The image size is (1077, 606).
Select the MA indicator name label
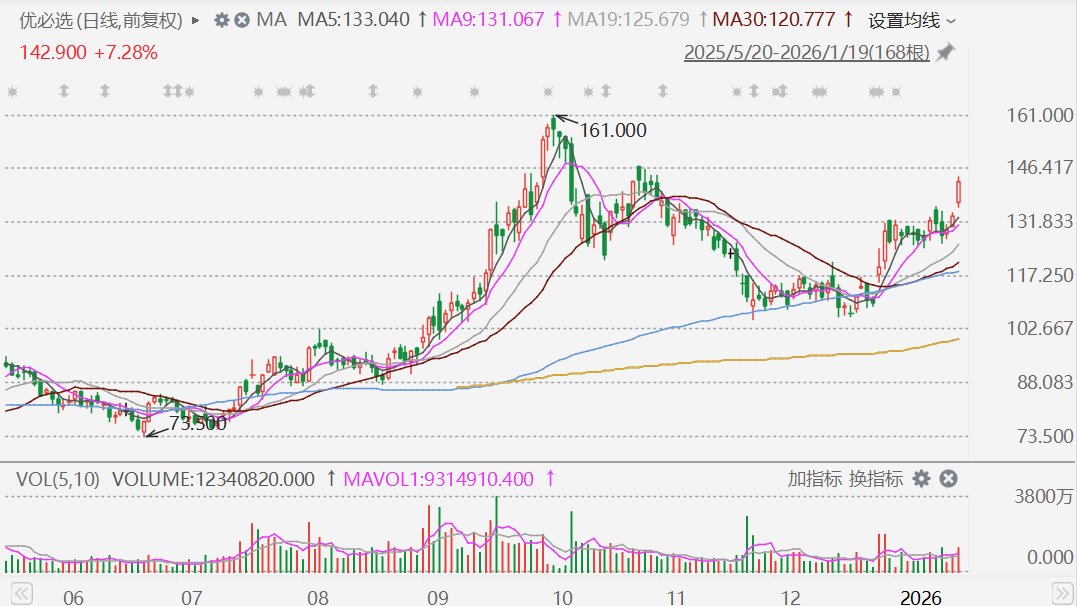[271, 19]
